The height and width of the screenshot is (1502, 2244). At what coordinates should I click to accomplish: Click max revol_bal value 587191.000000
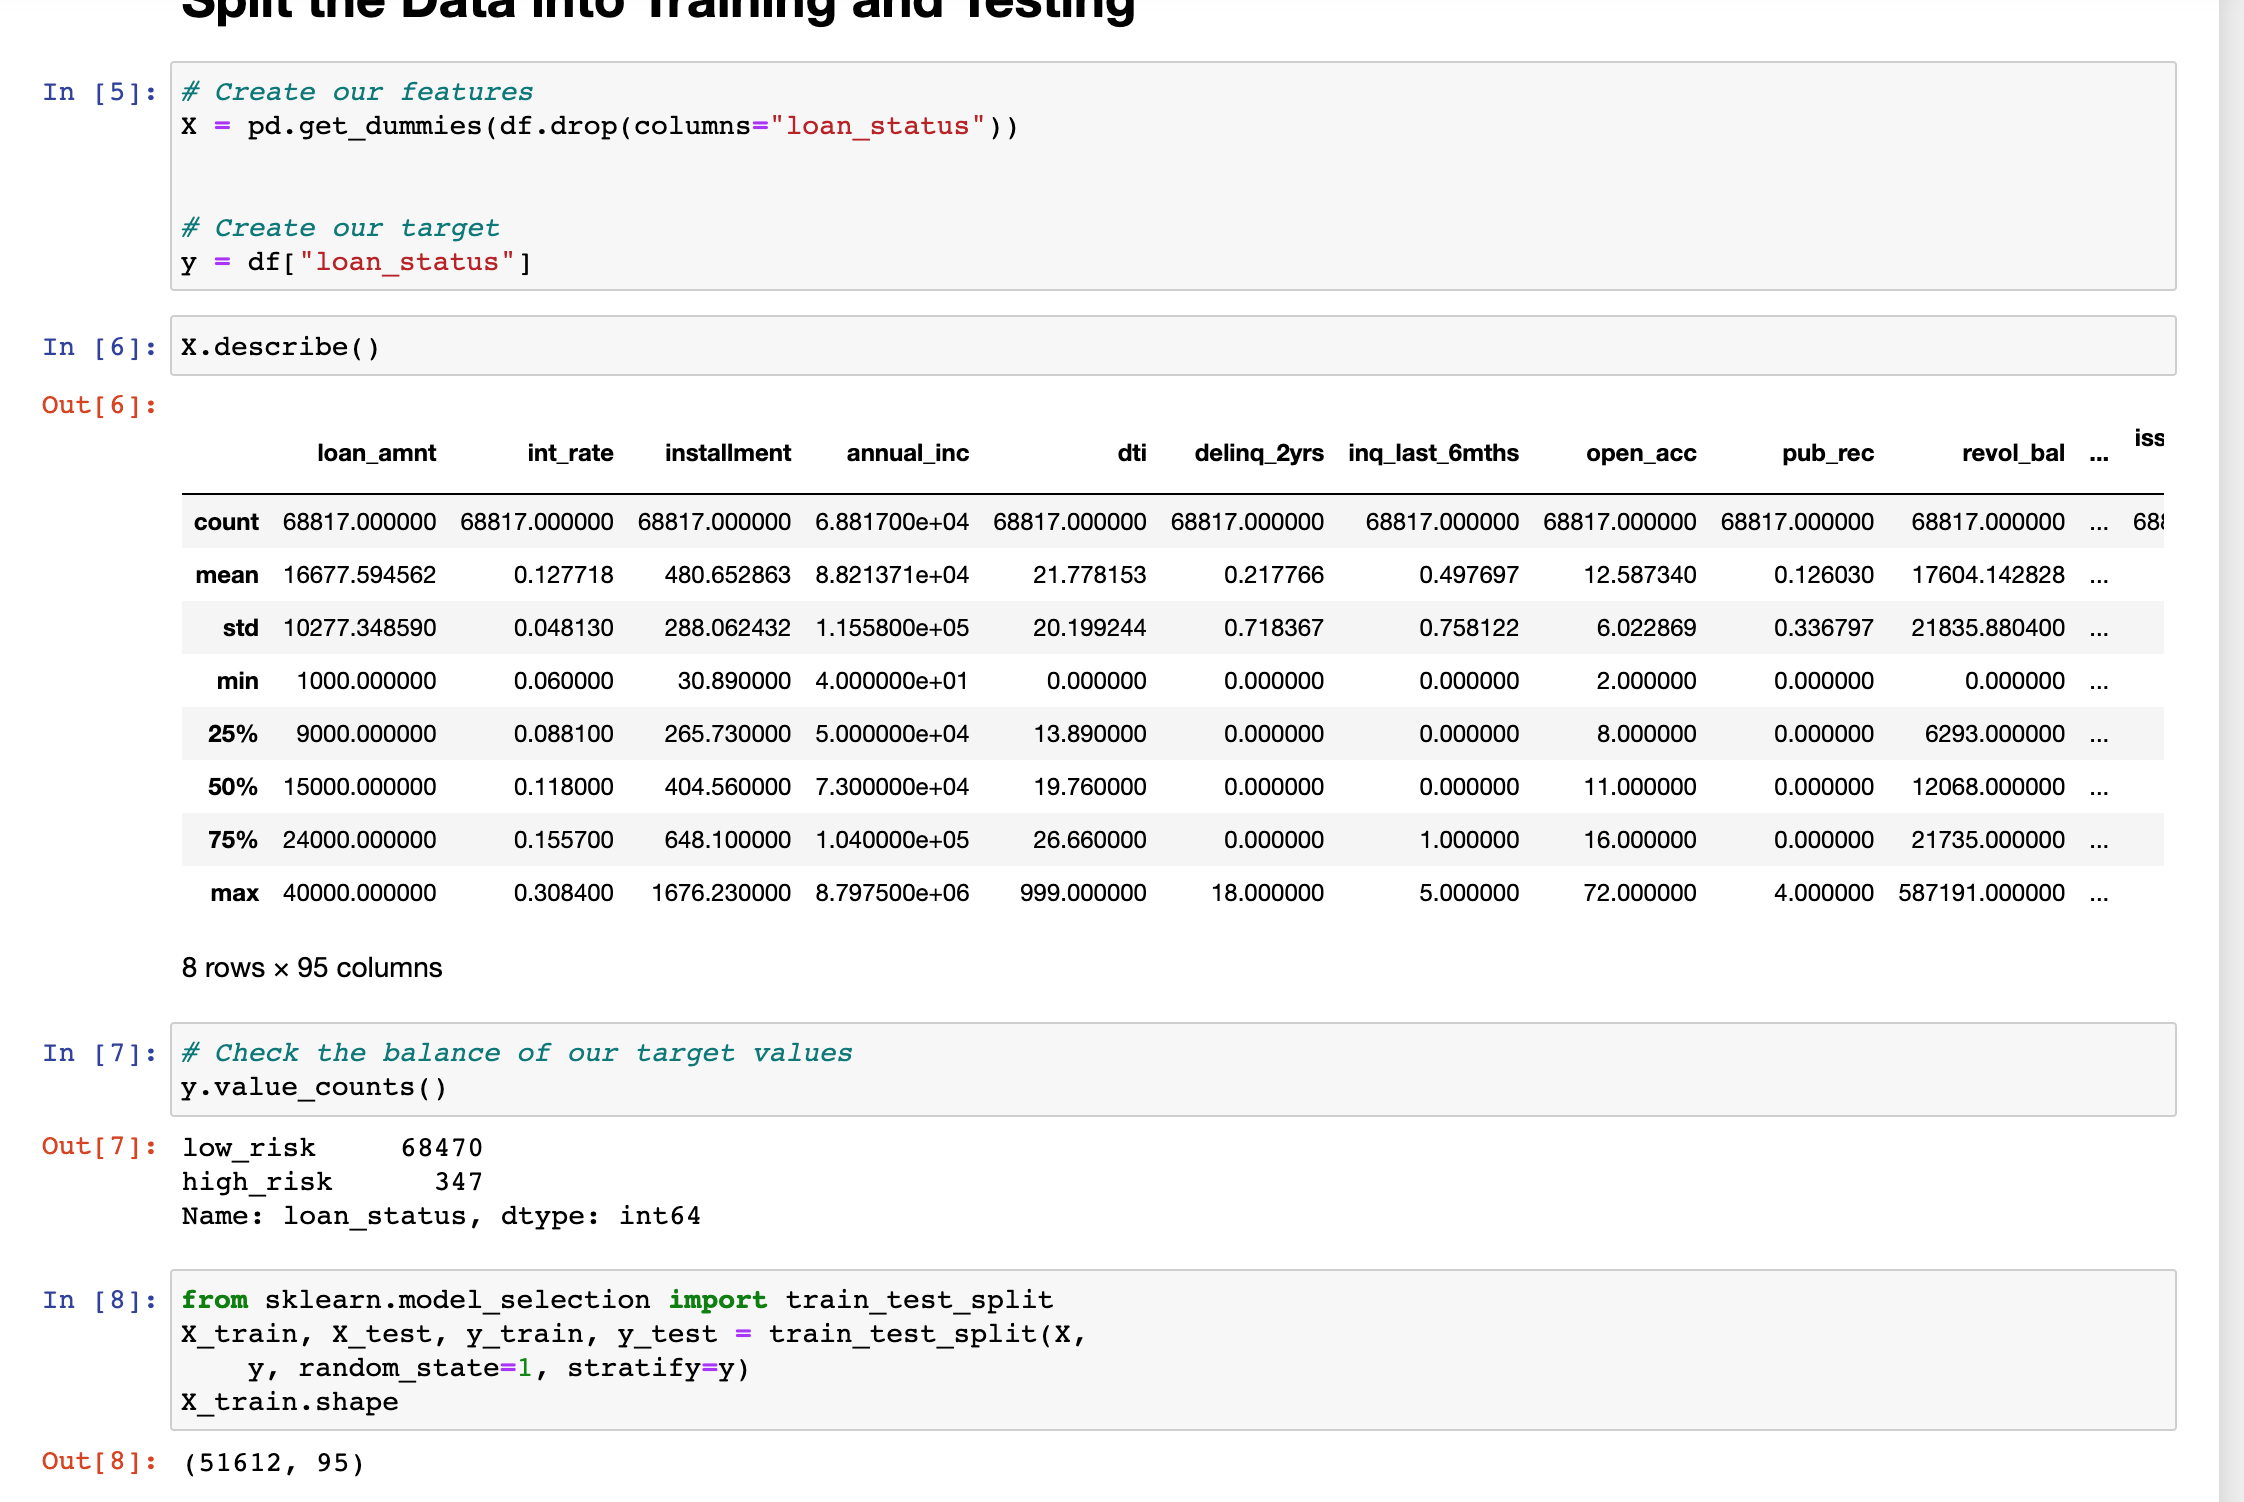pyautogui.click(x=1981, y=893)
